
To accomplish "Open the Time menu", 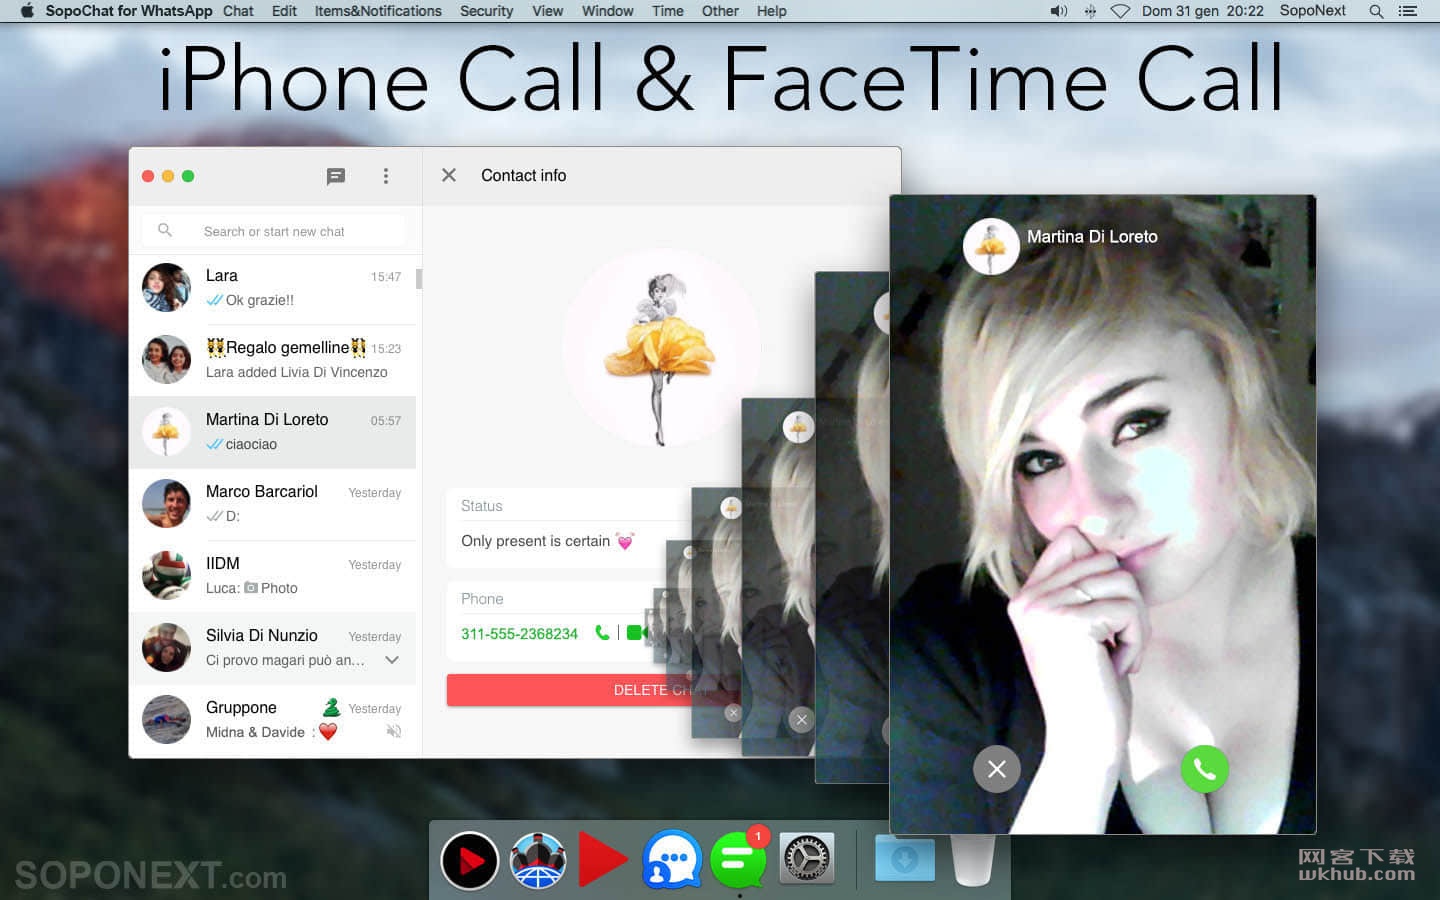I will pos(667,11).
